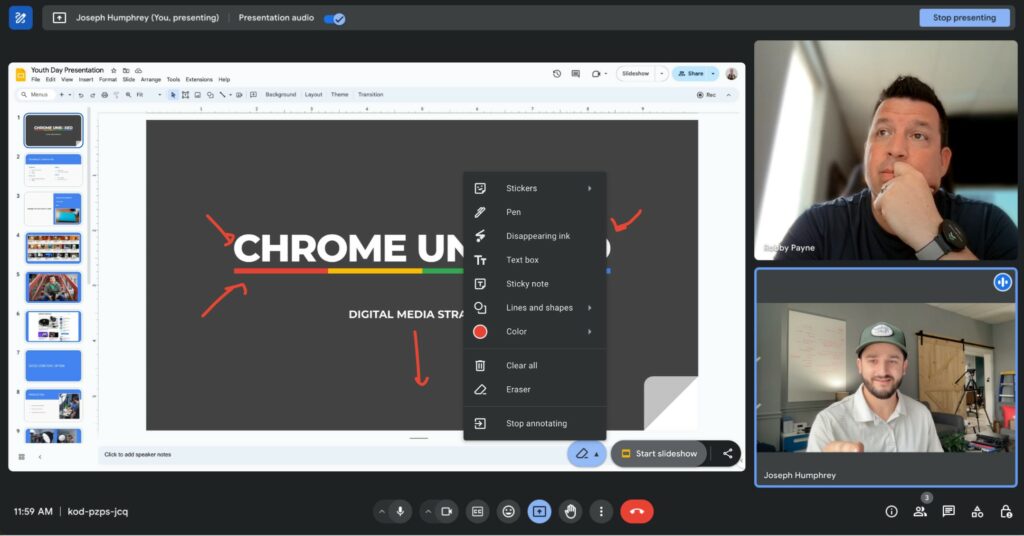The image size is (1024, 536).
Task: Open the Arrange menu in Slides
Action: [150, 80]
